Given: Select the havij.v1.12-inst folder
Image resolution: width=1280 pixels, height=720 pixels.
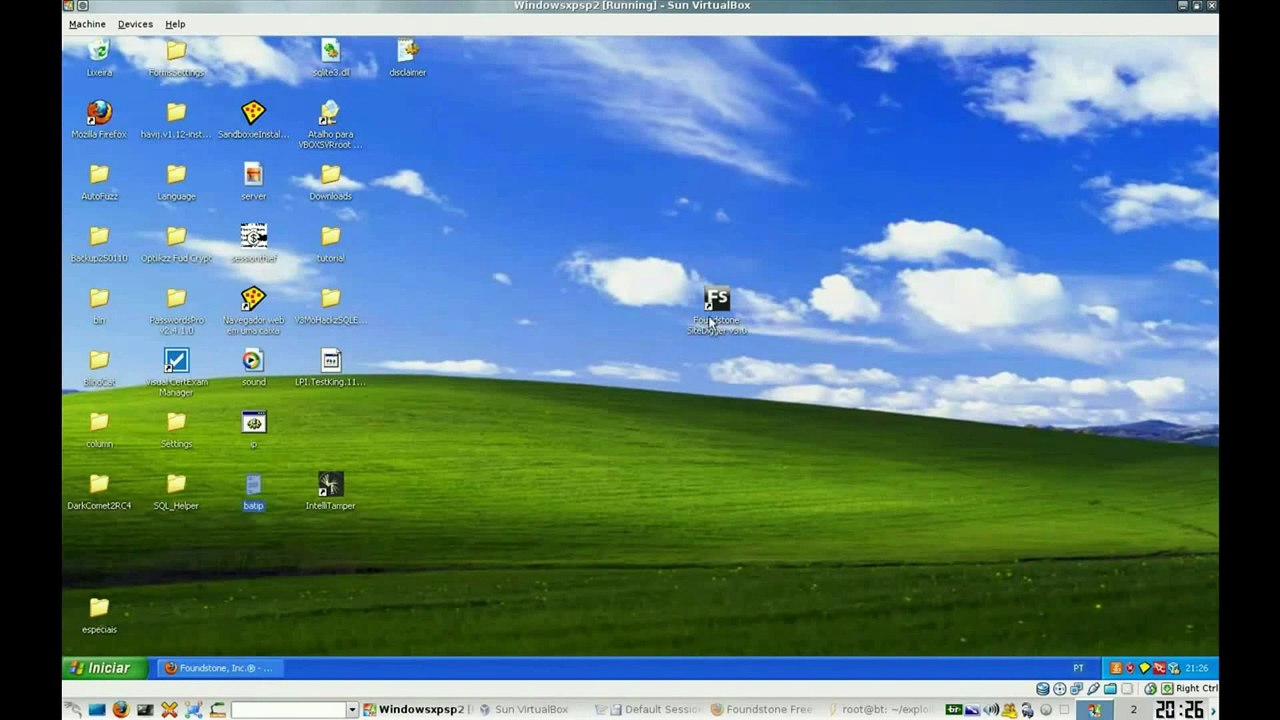Looking at the screenshot, I should [x=176, y=119].
